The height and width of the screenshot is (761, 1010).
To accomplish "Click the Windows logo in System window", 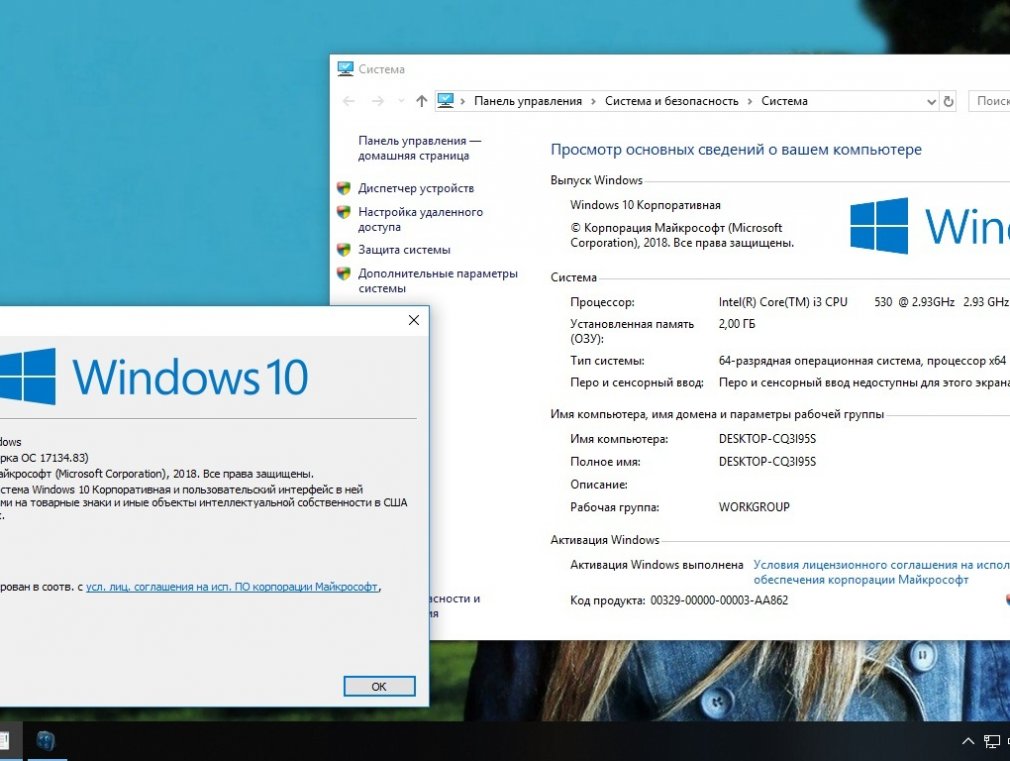I will point(879,226).
